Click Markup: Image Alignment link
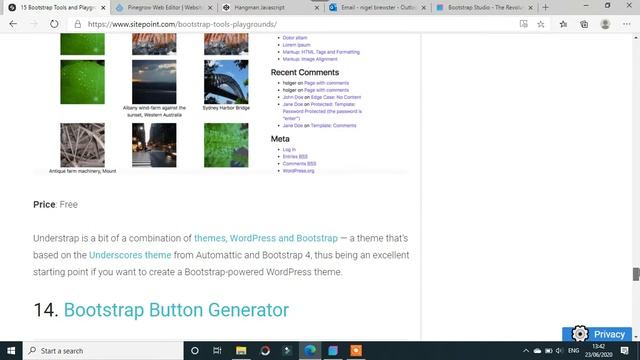Image resolution: width=640 pixels, height=360 pixels. click(x=310, y=59)
